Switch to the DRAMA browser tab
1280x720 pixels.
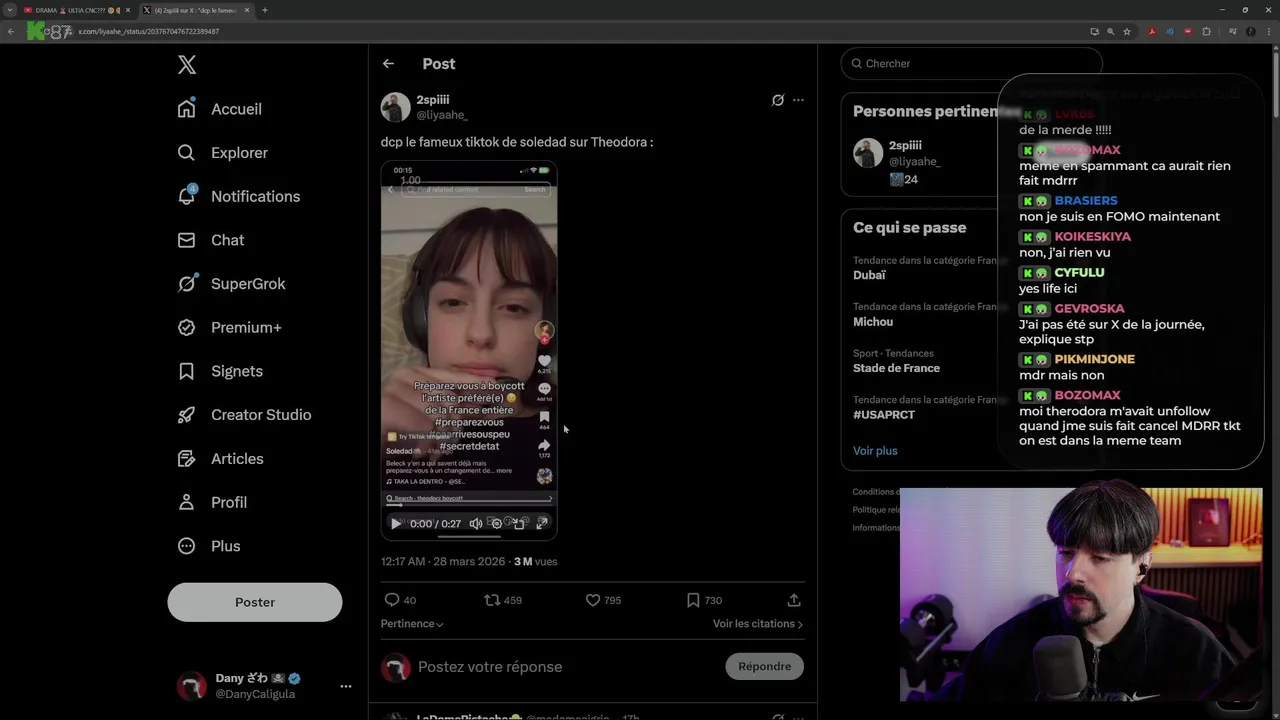77,10
